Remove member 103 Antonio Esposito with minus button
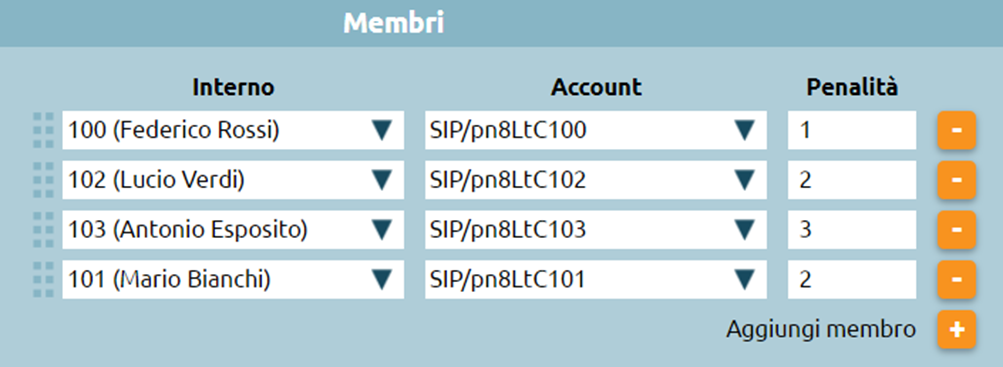 tap(956, 230)
